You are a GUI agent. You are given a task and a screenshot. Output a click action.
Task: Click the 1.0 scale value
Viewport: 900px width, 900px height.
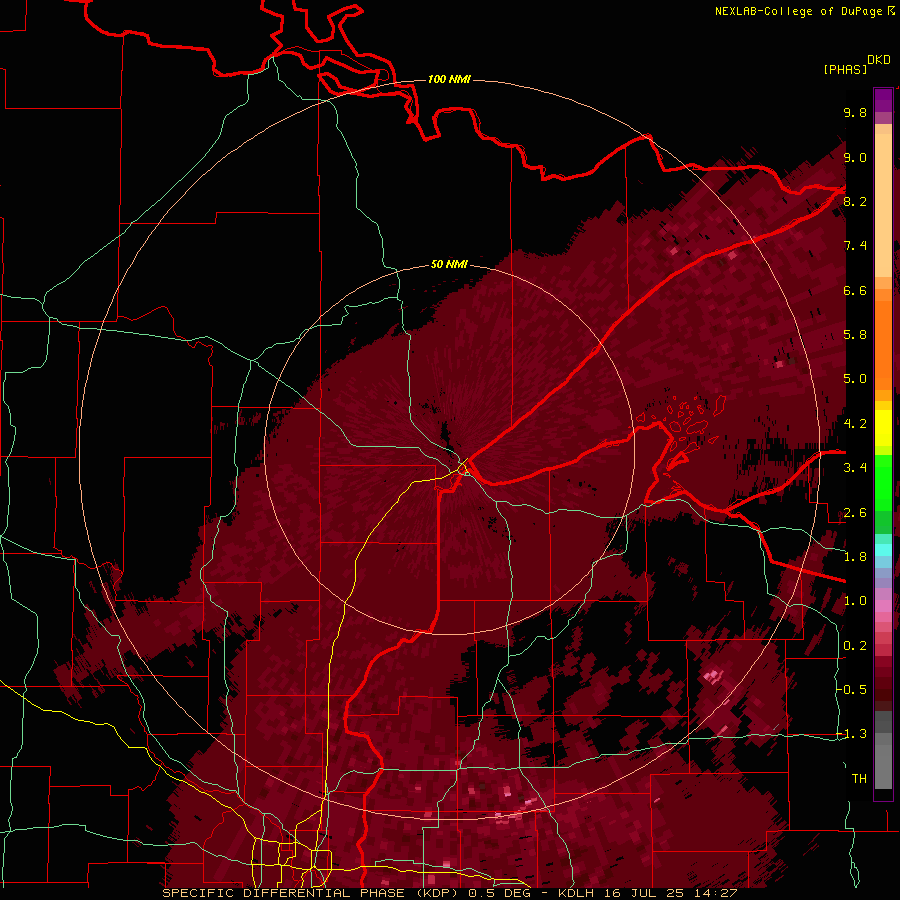(855, 601)
